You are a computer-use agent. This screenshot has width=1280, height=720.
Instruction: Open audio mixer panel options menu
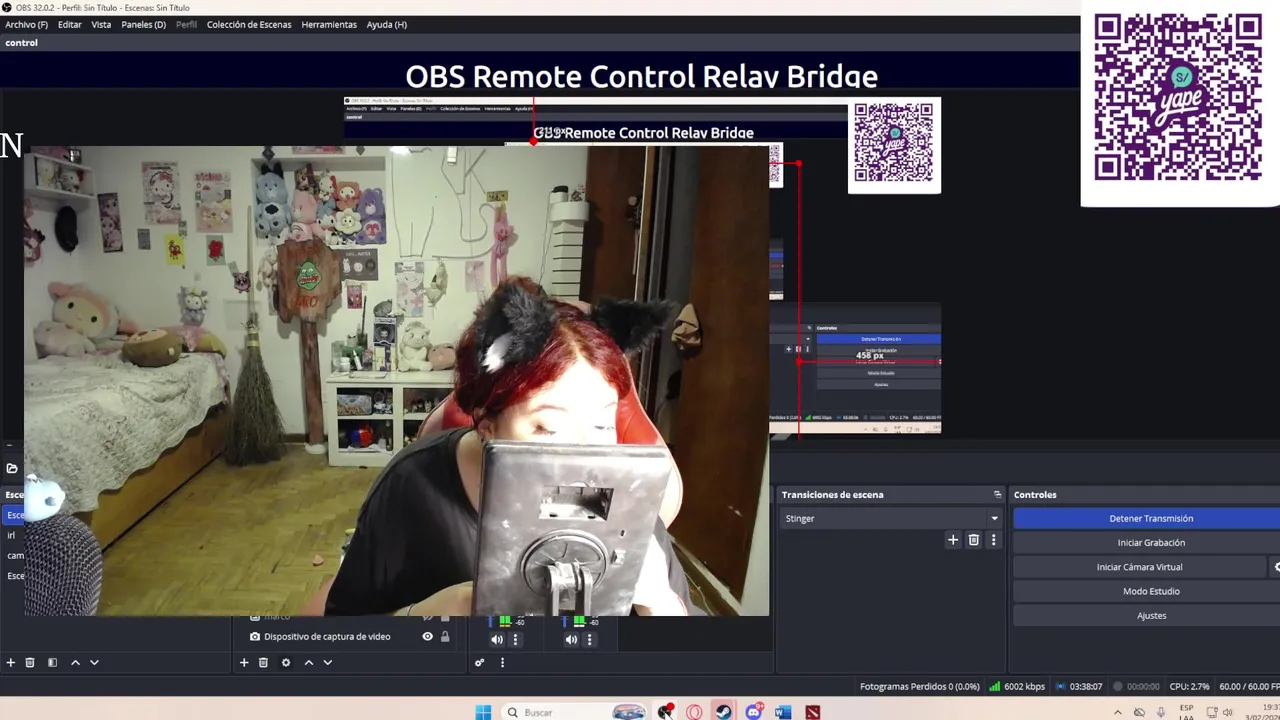click(x=502, y=662)
